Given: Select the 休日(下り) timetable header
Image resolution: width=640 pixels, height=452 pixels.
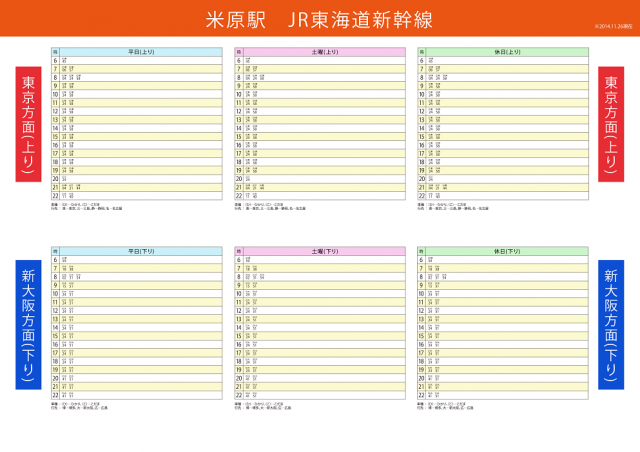Looking at the screenshot, I should [507, 251].
